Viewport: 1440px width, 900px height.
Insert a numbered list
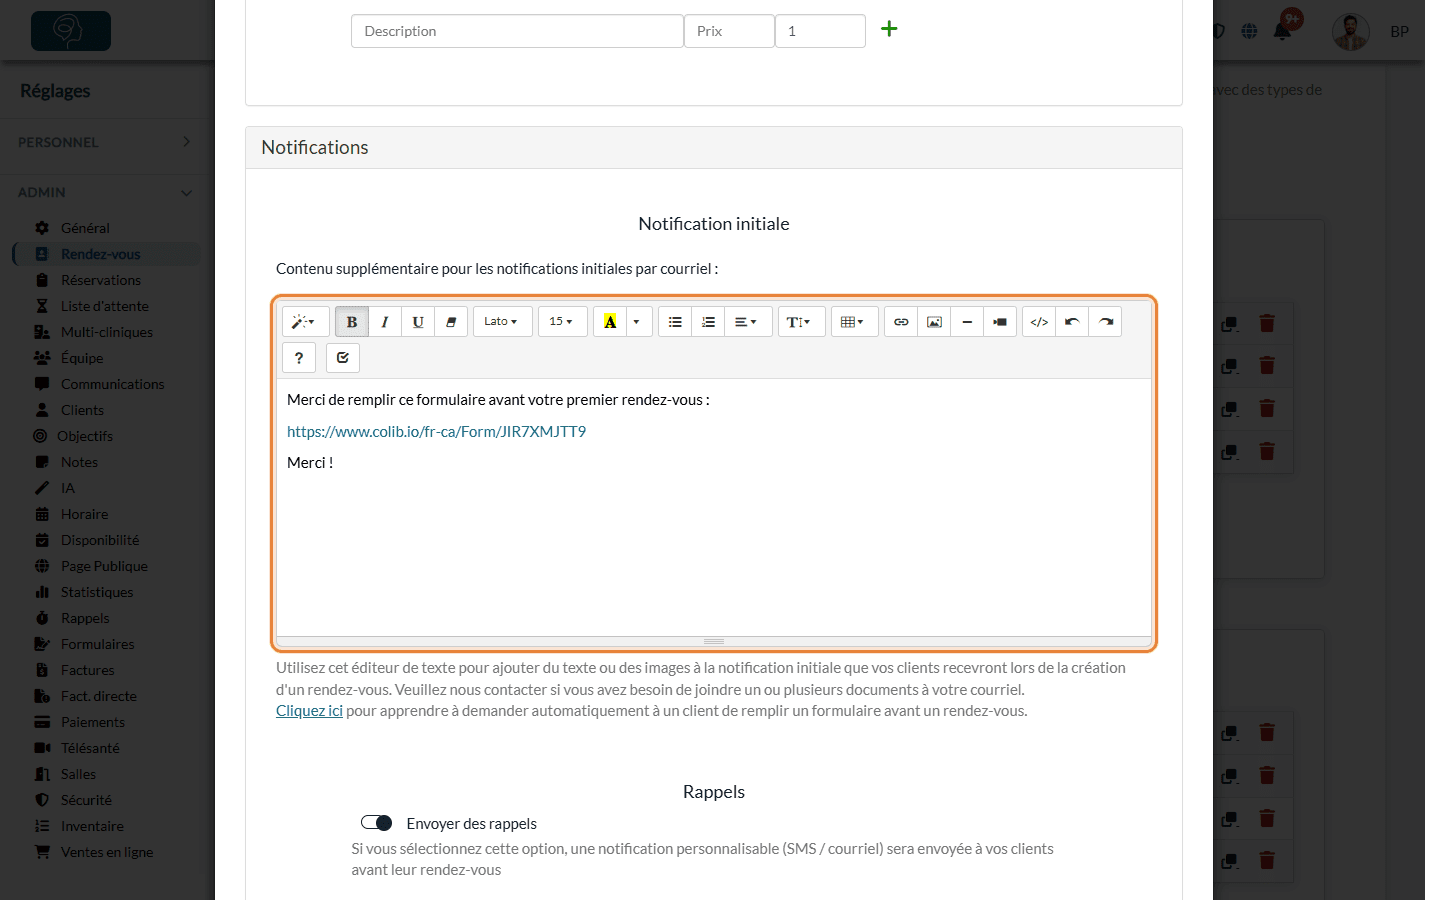pos(708,322)
